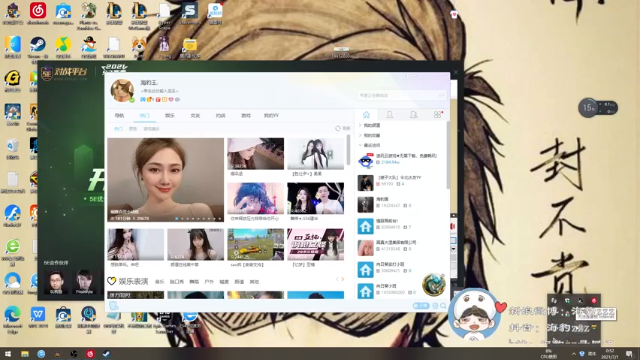Image resolution: width=640 pixels, height=360 pixels.
Task: Expand the first collapsed sidebar group
Action: point(360,125)
